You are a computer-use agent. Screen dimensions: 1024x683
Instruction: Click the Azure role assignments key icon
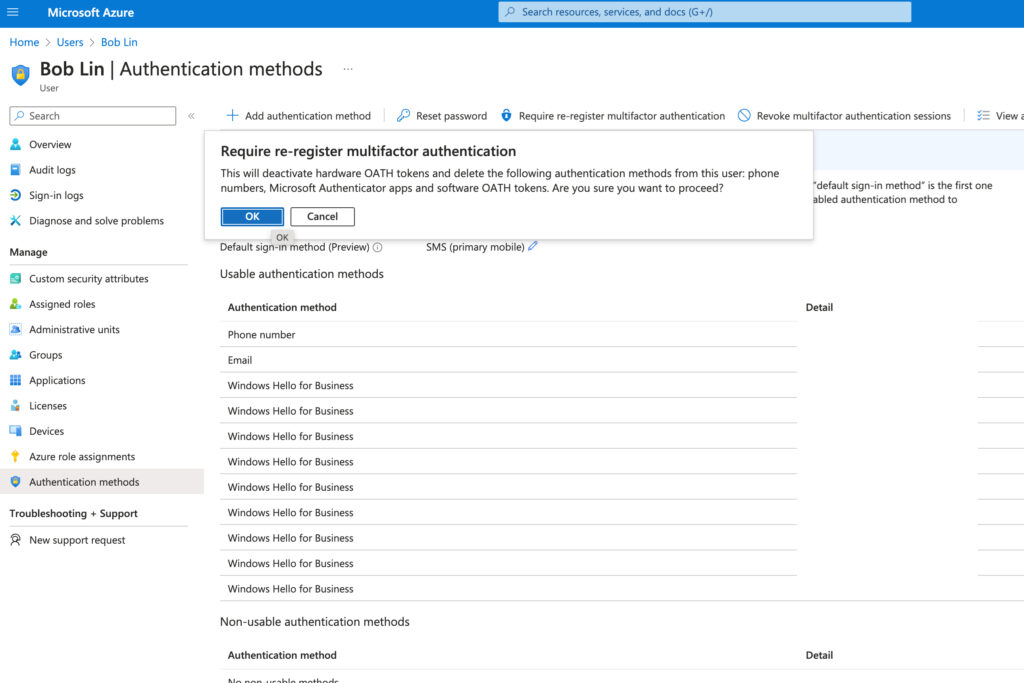click(x=16, y=456)
